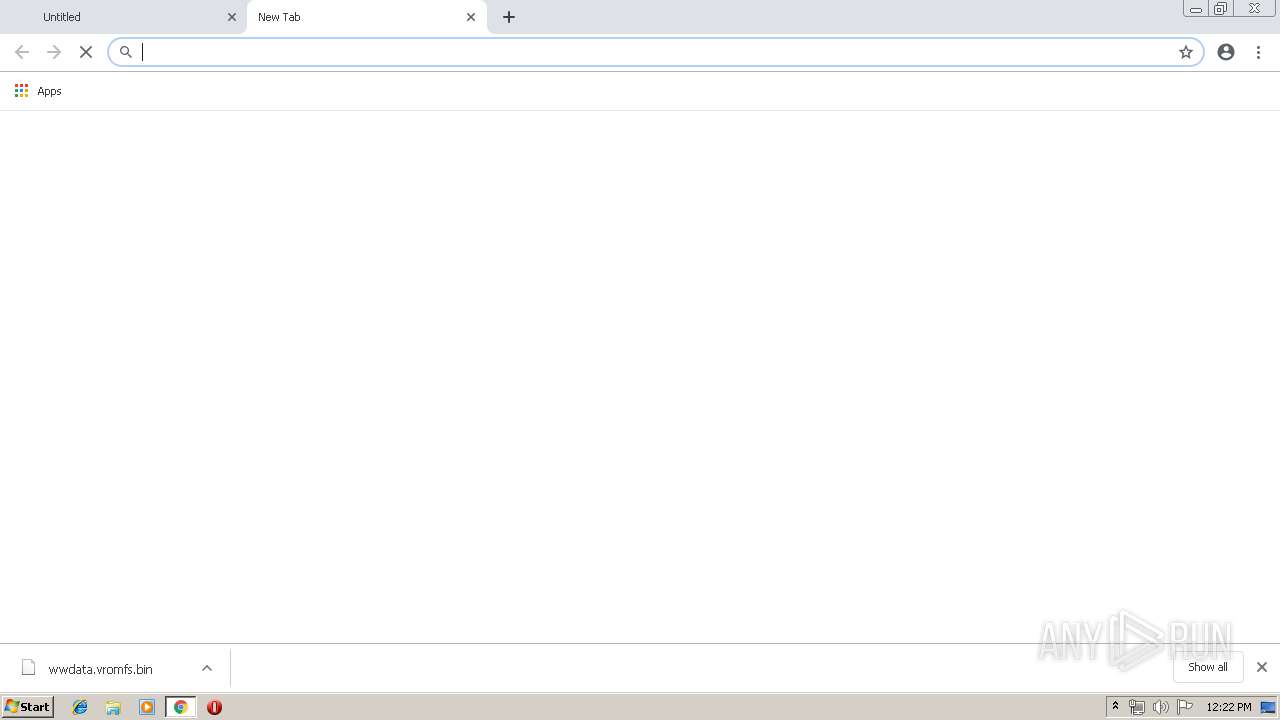Open Action Center flag icon
Viewport: 1280px width, 720px height.
[1185, 707]
